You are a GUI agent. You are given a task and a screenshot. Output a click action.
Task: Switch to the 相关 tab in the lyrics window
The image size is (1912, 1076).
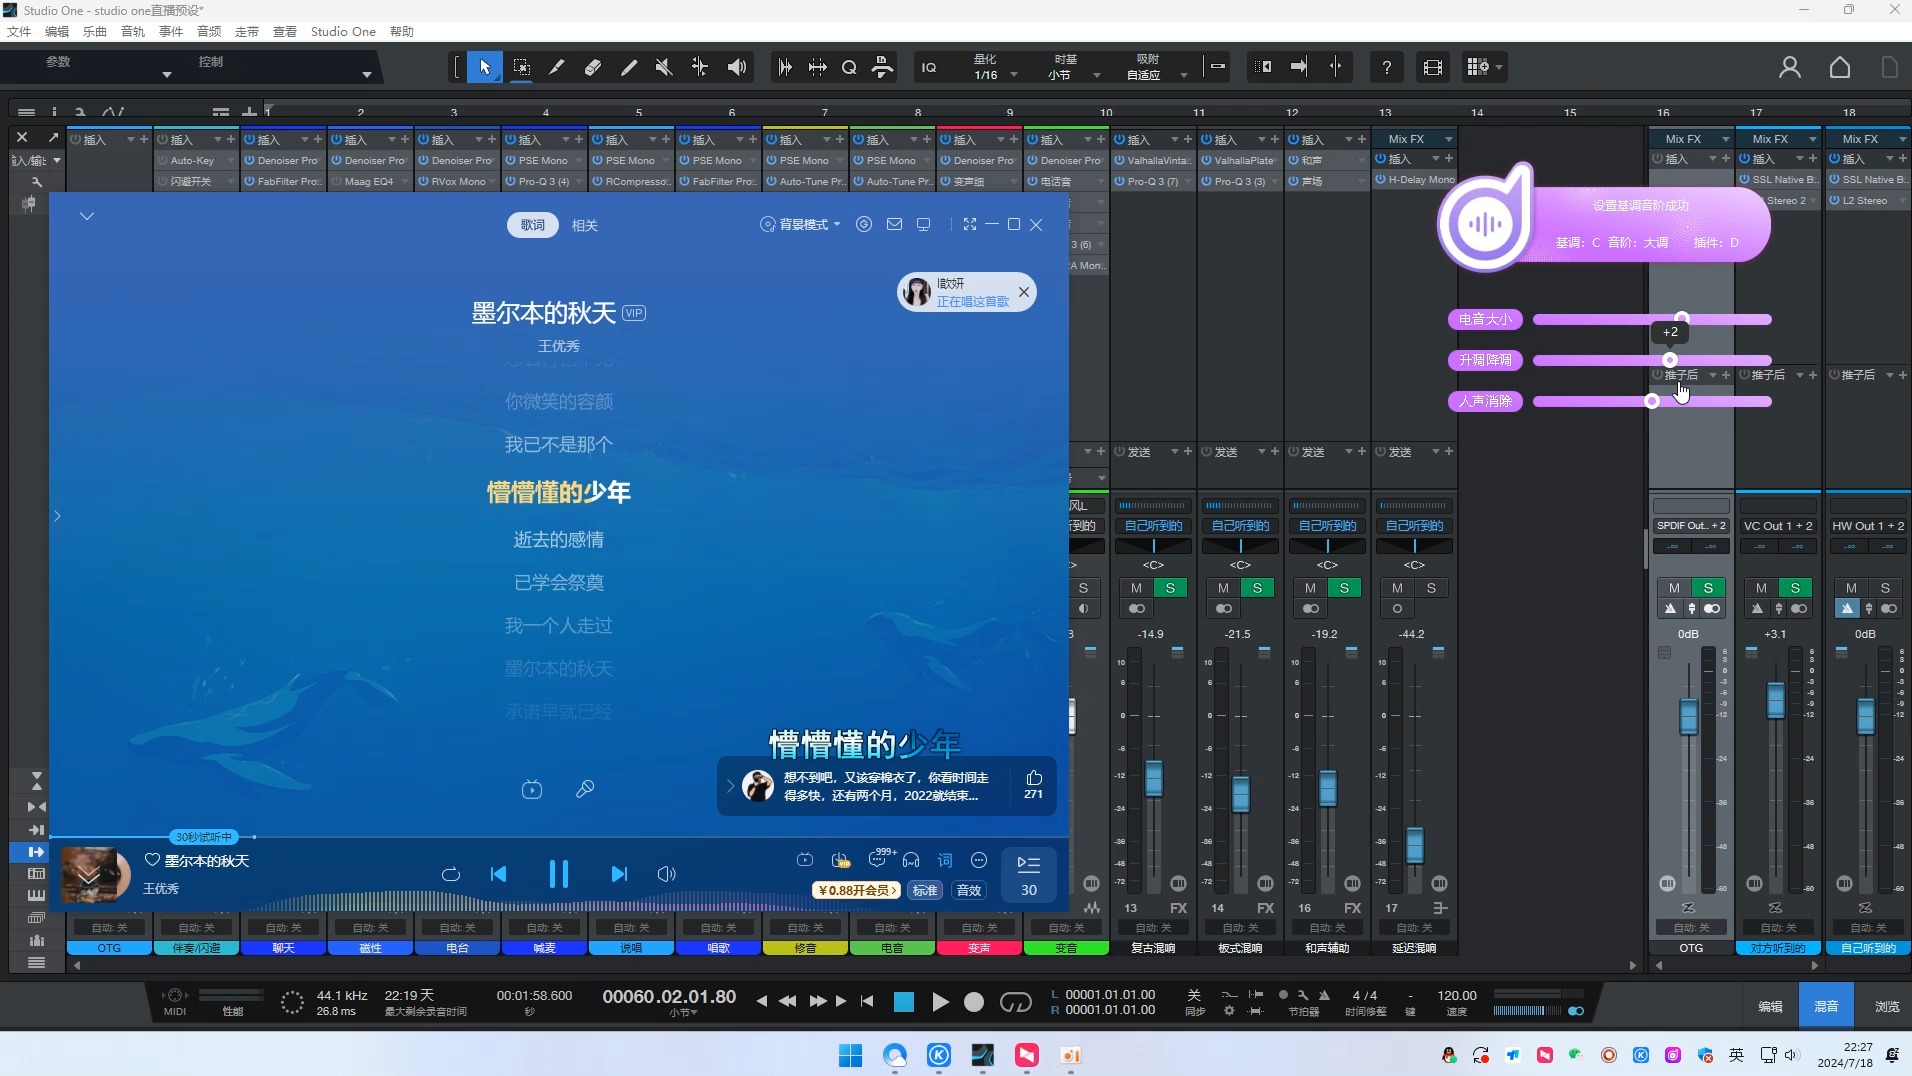pyautogui.click(x=585, y=225)
